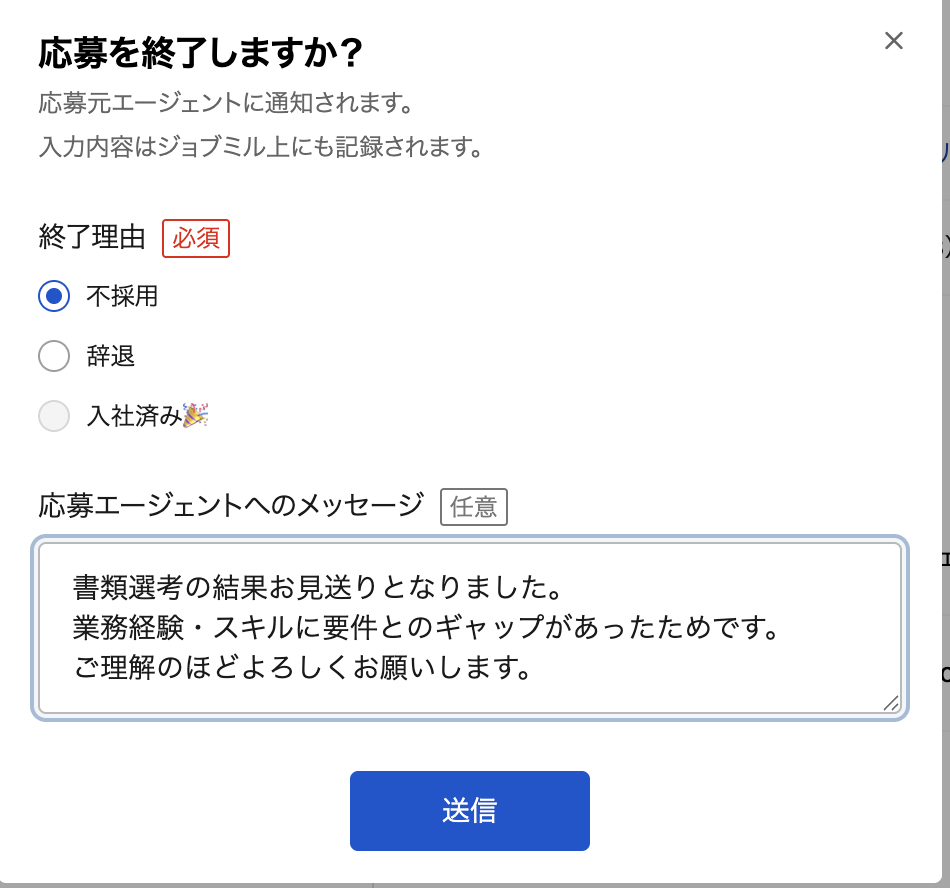Click the 任意 optional badge
This screenshot has height=888, width=950.
tap(474, 507)
